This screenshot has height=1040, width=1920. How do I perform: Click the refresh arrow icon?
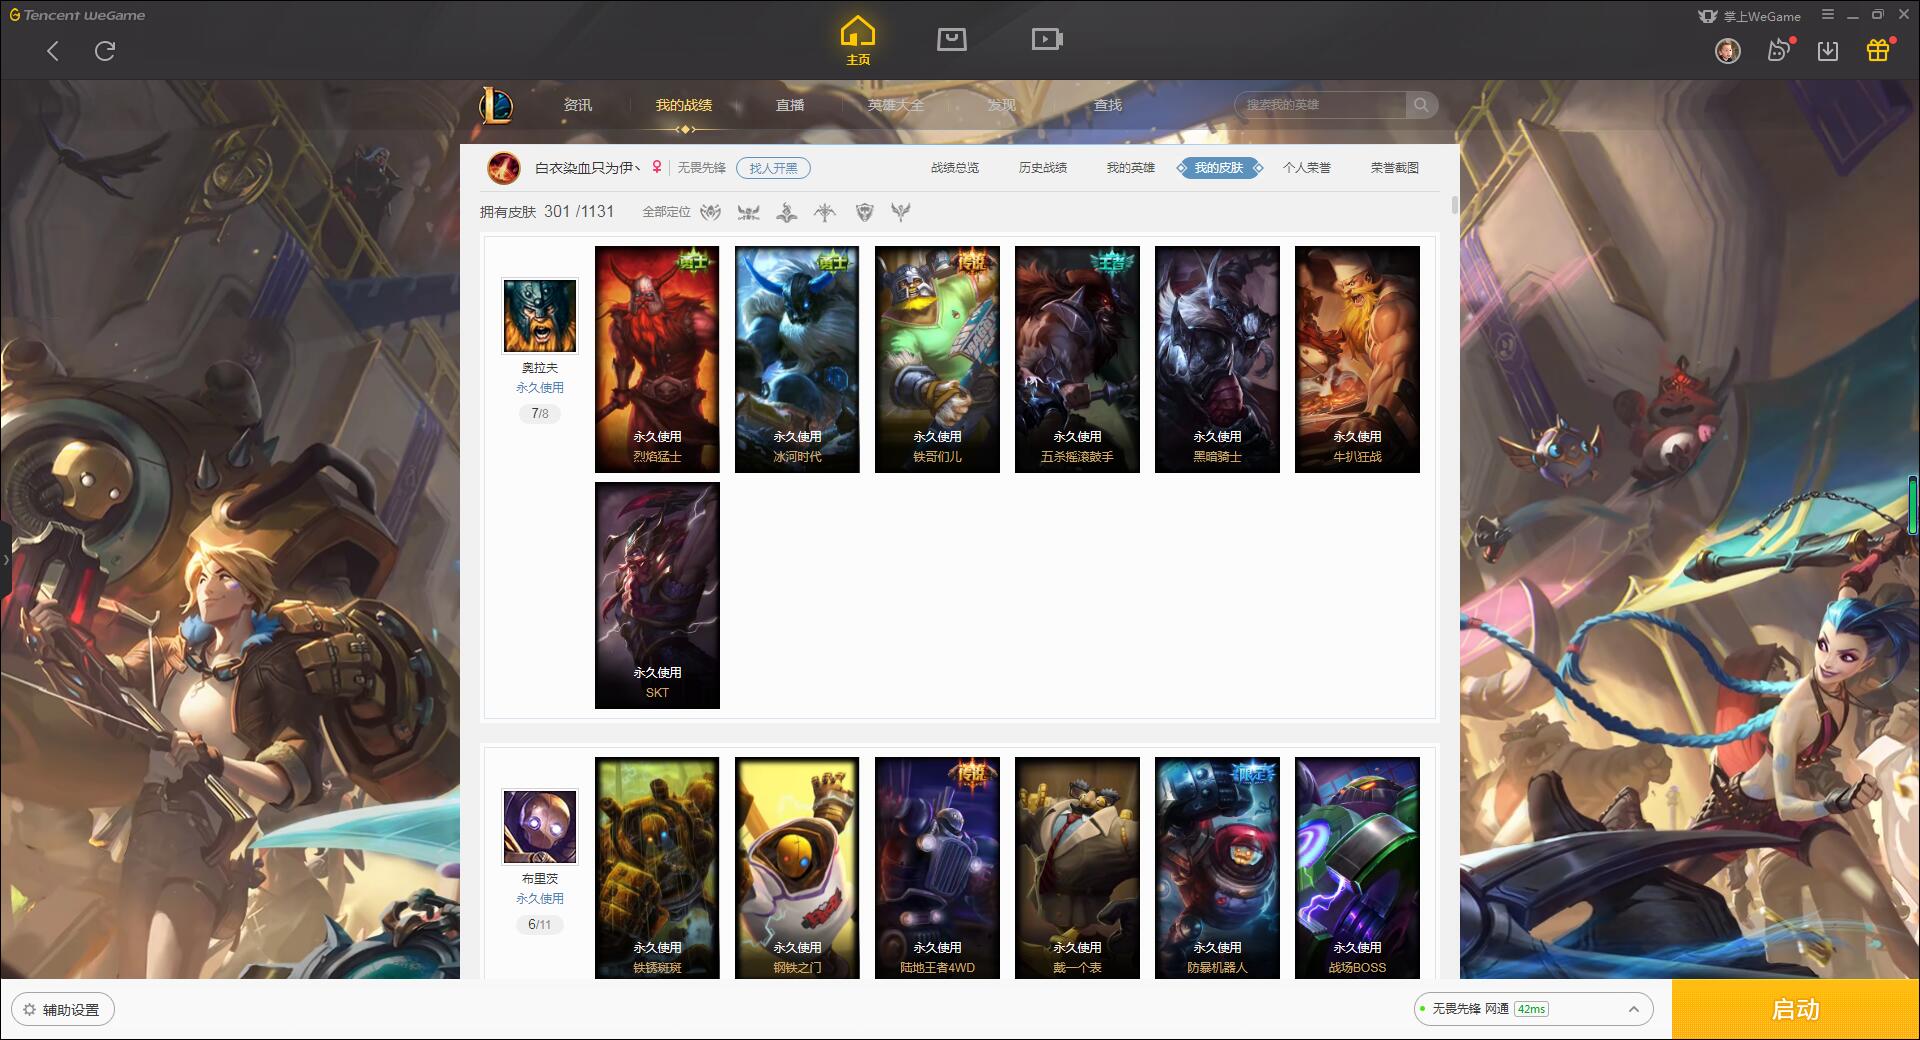105,51
